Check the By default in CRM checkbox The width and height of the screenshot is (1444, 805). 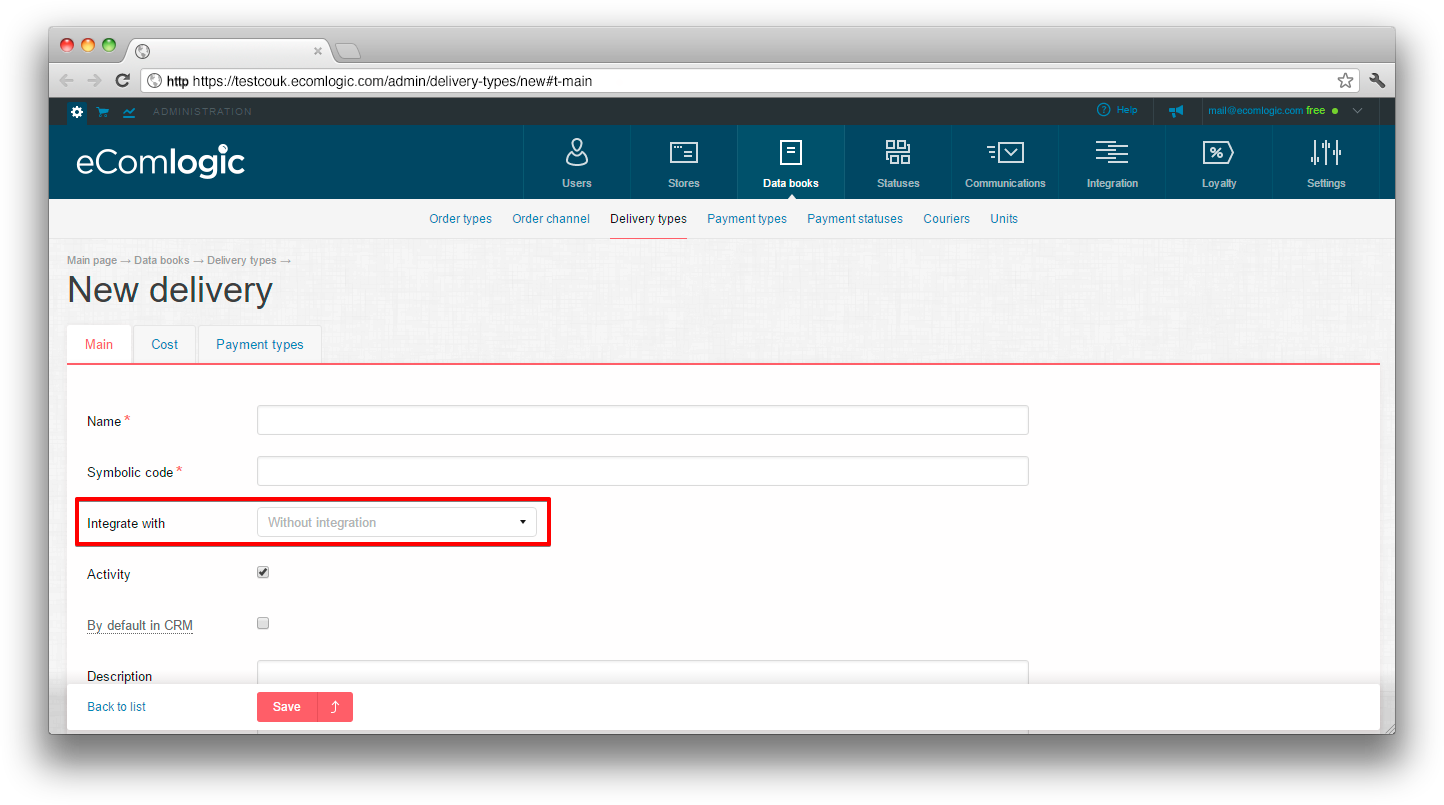point(263,623)
